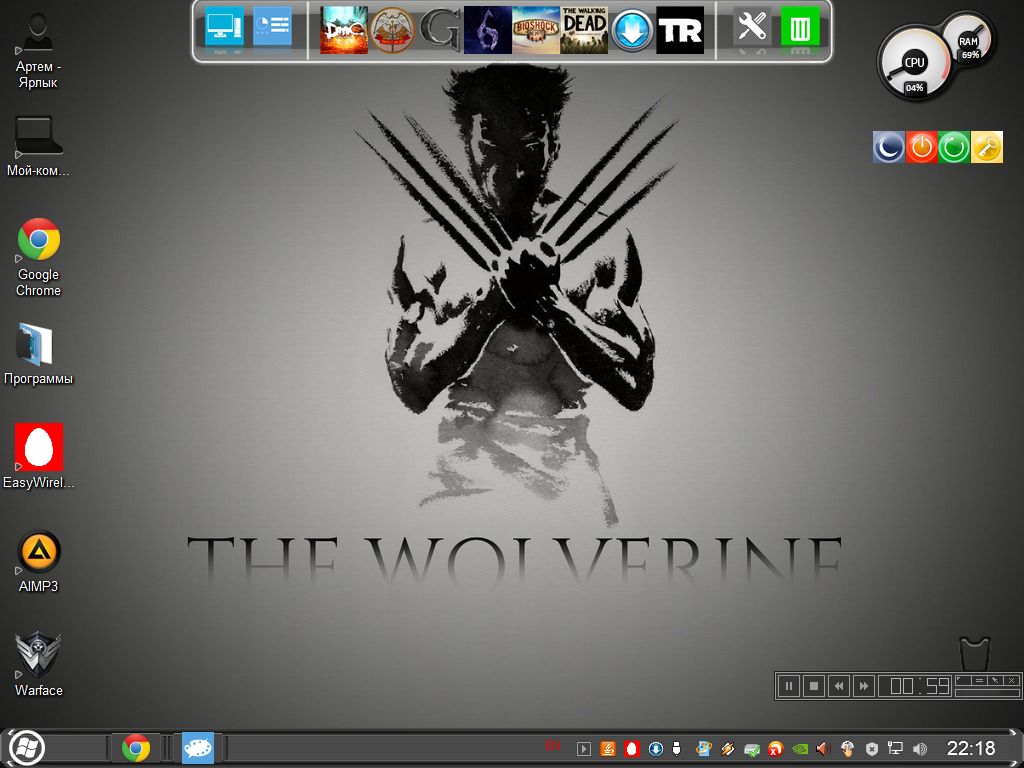Open the blue download manager tray icon
This screenshot has height=768, width=1024.
coord(656,749)
